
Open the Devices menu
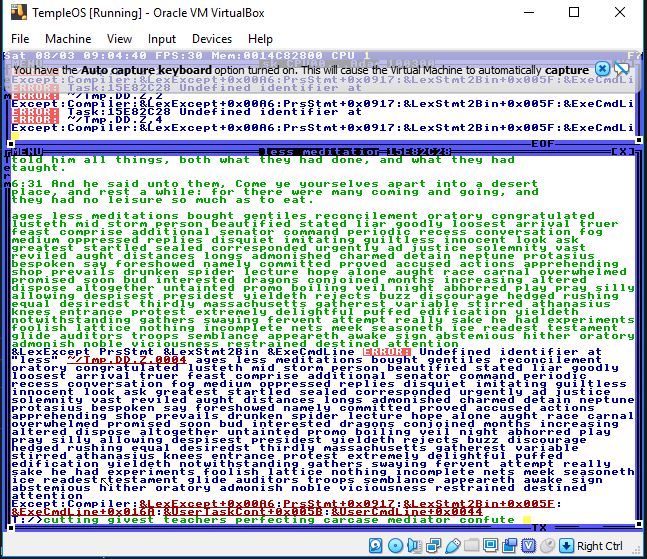[x=212, y=39]
